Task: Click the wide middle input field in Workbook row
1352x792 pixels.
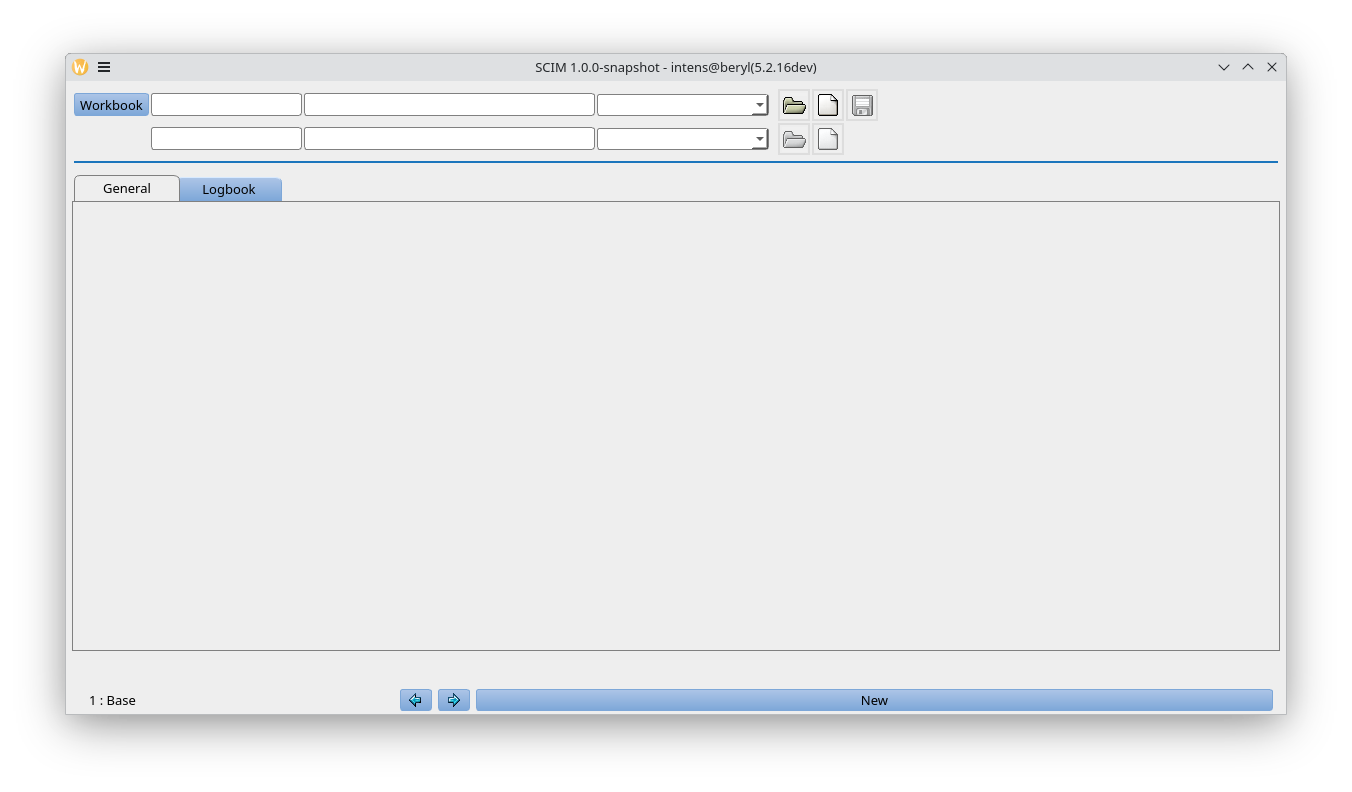Action: (x=449, y=105)
